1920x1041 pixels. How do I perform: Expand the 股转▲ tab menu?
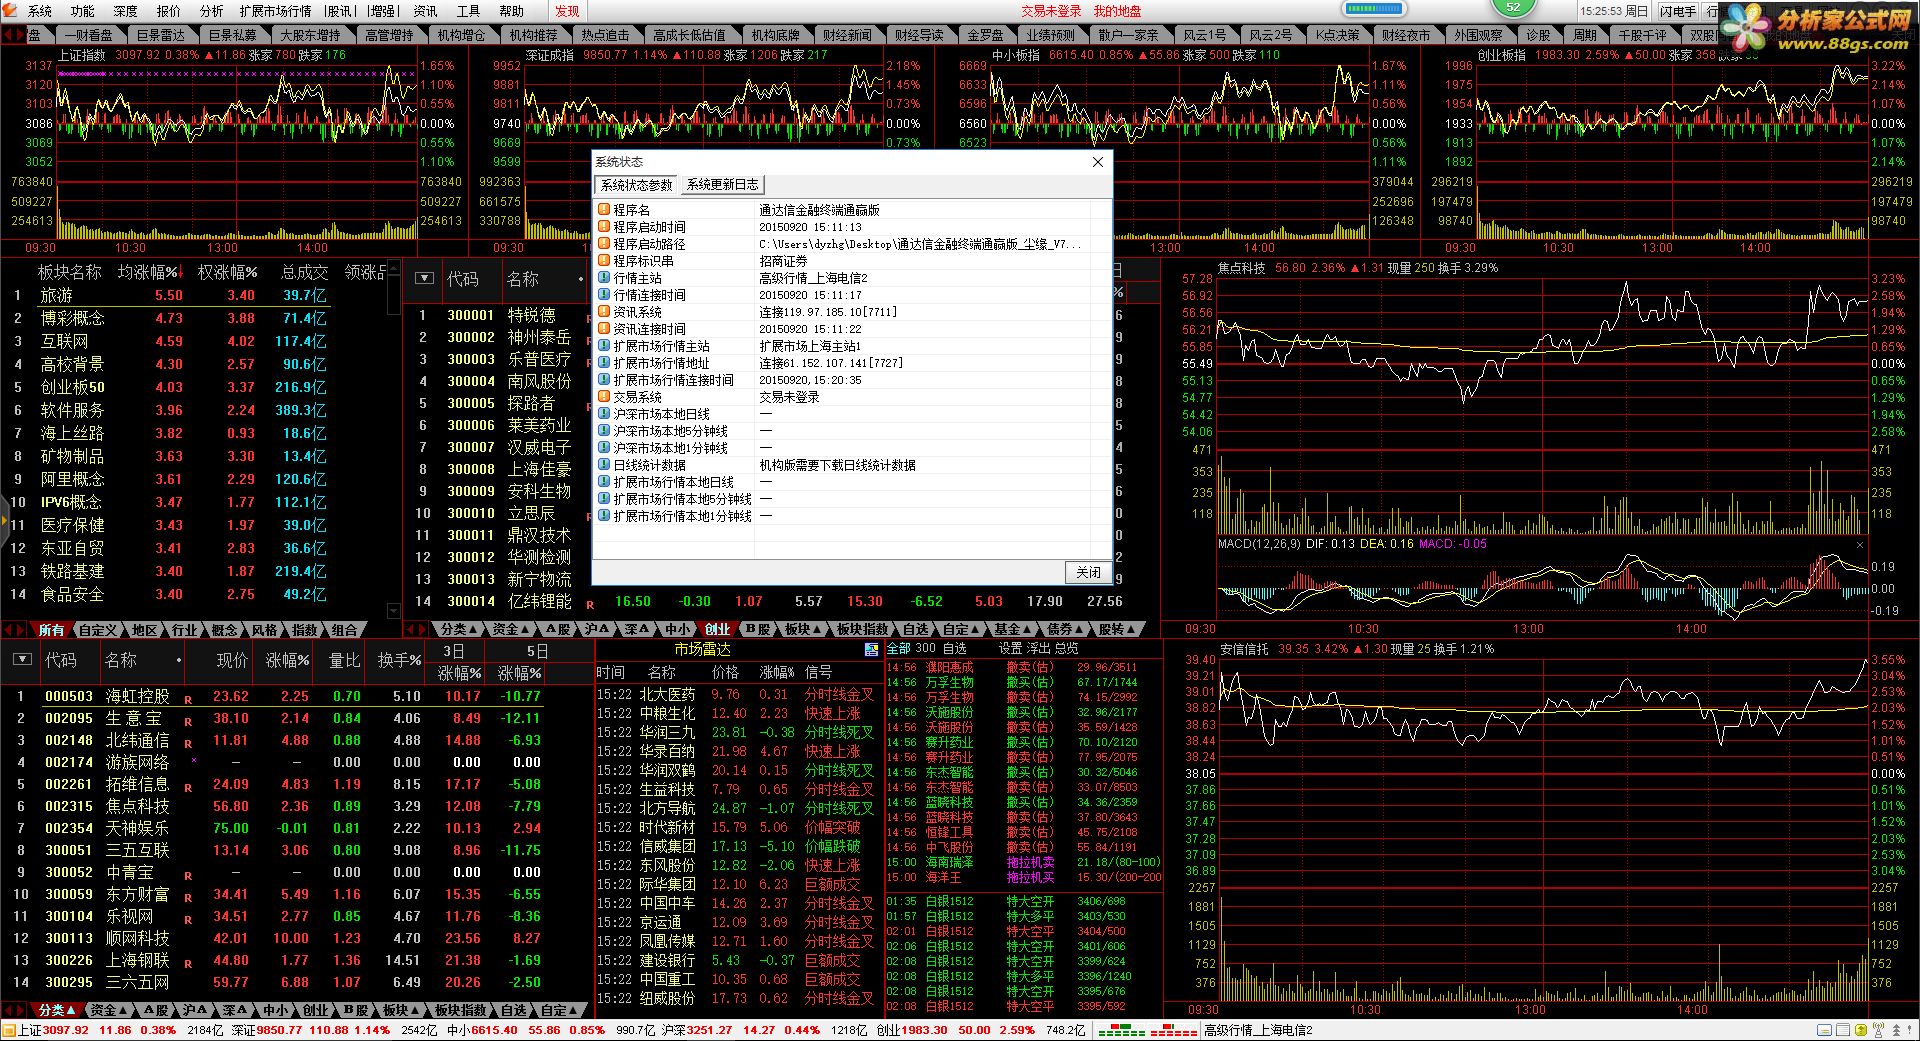click(1116, 629)
